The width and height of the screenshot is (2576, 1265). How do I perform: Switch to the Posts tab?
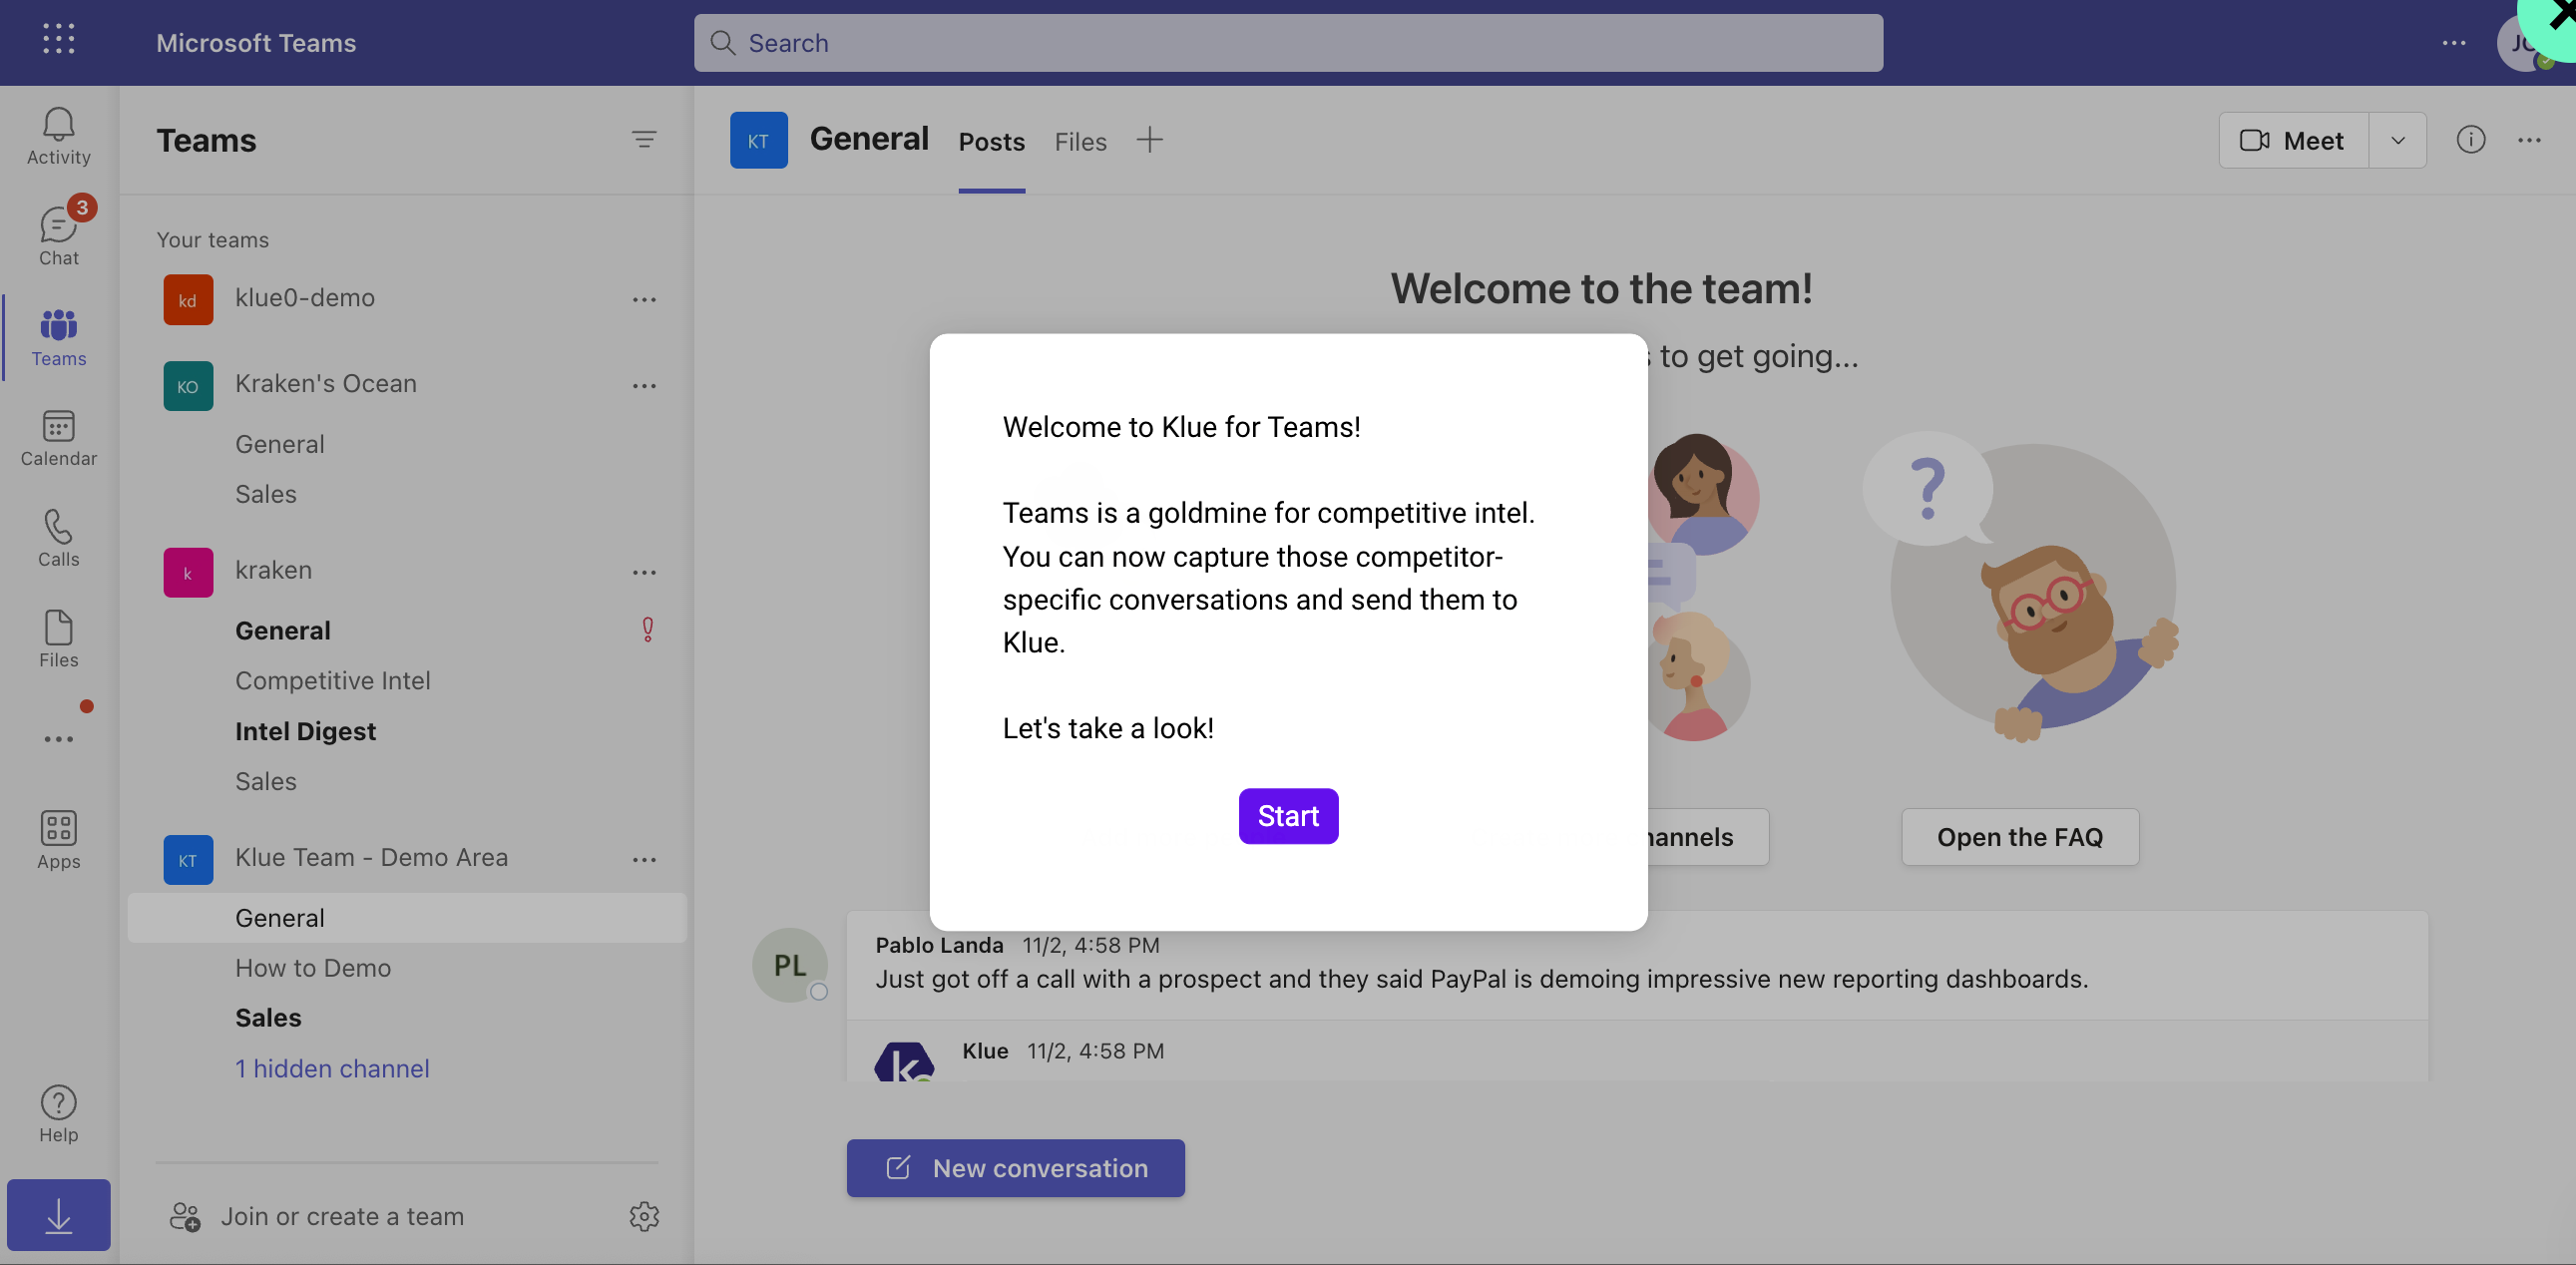tap(993, 140)
